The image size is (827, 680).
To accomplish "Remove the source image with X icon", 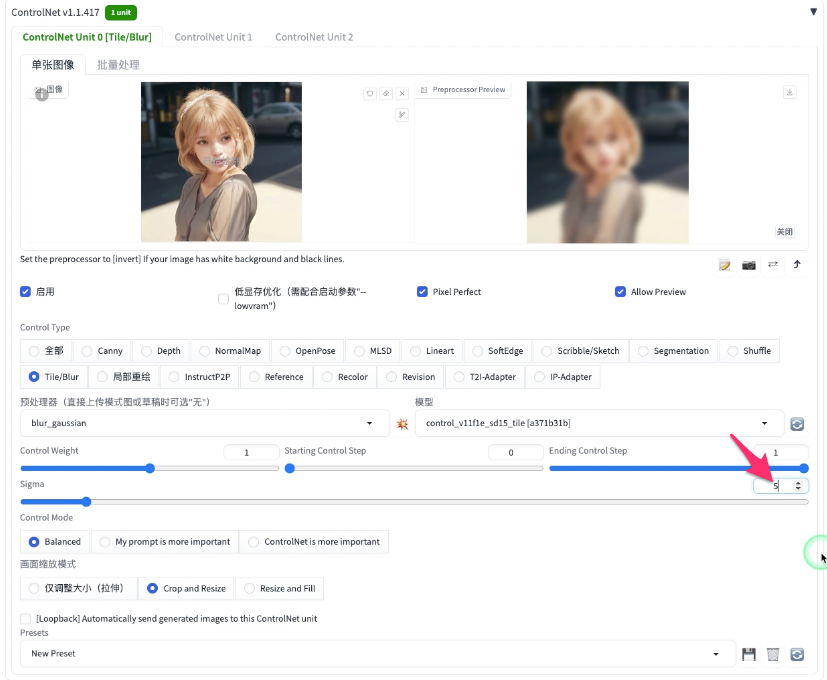I will point(402,93).
